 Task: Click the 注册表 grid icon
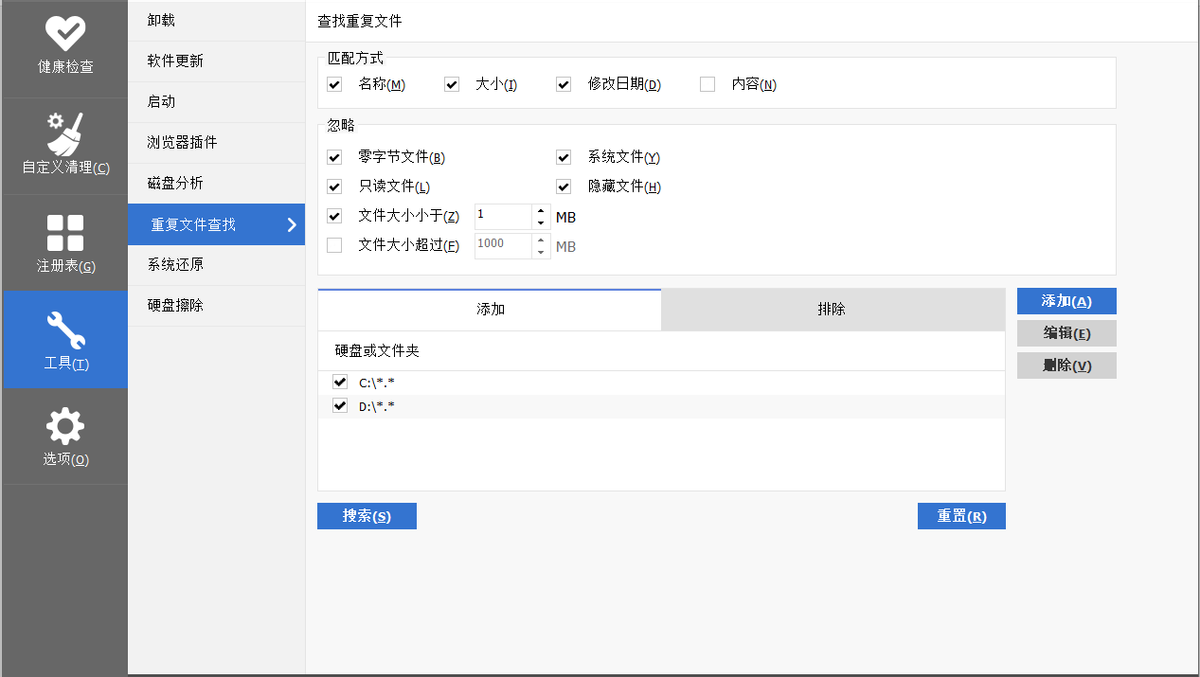pyautogui.click(x=64, y=228)
